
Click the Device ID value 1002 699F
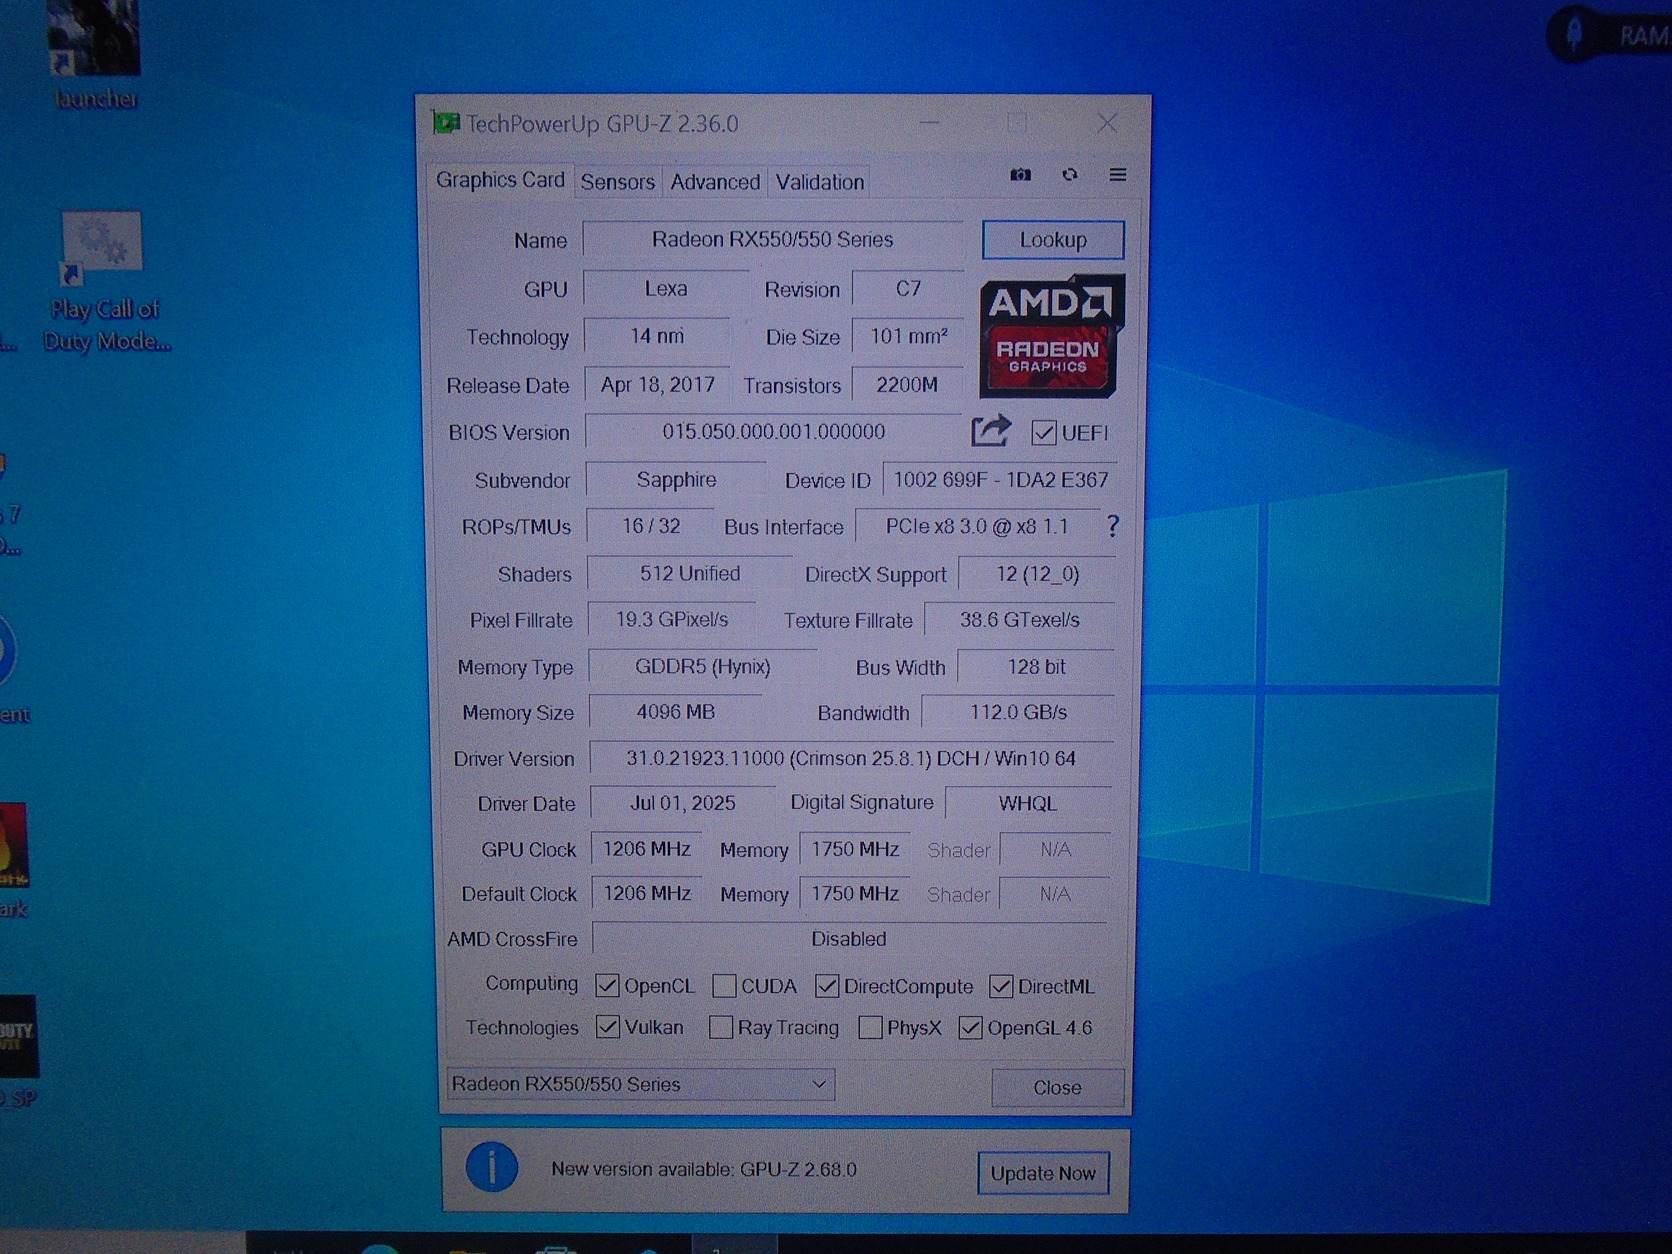[x=1000, y=479]
